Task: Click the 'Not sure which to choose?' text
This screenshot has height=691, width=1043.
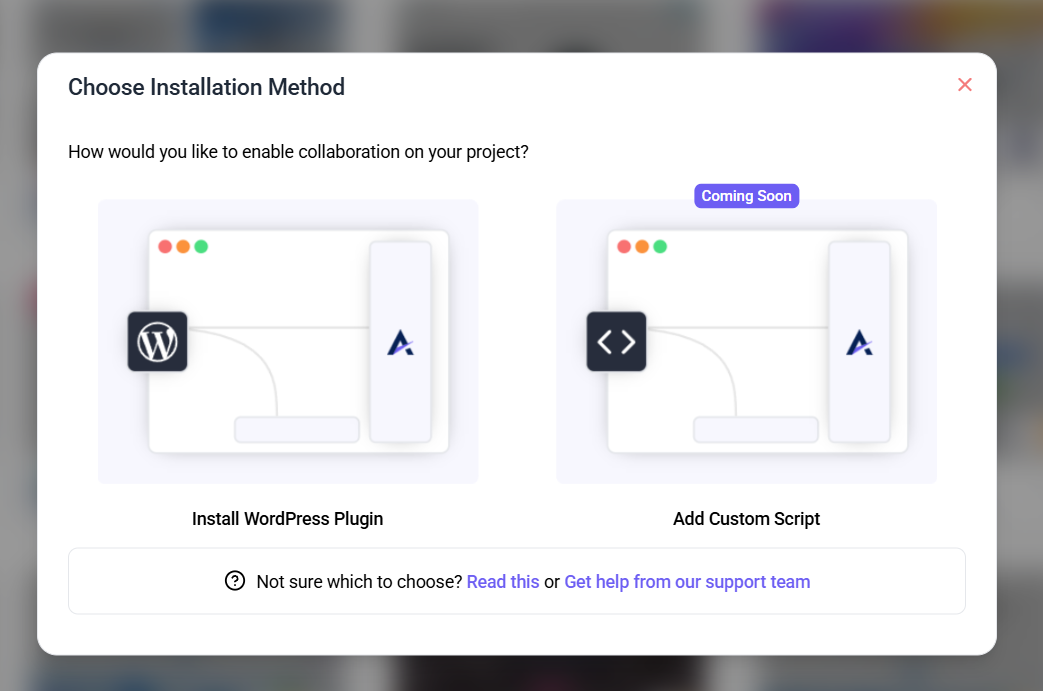Action: pyautogui.click(x=359, y=581)
